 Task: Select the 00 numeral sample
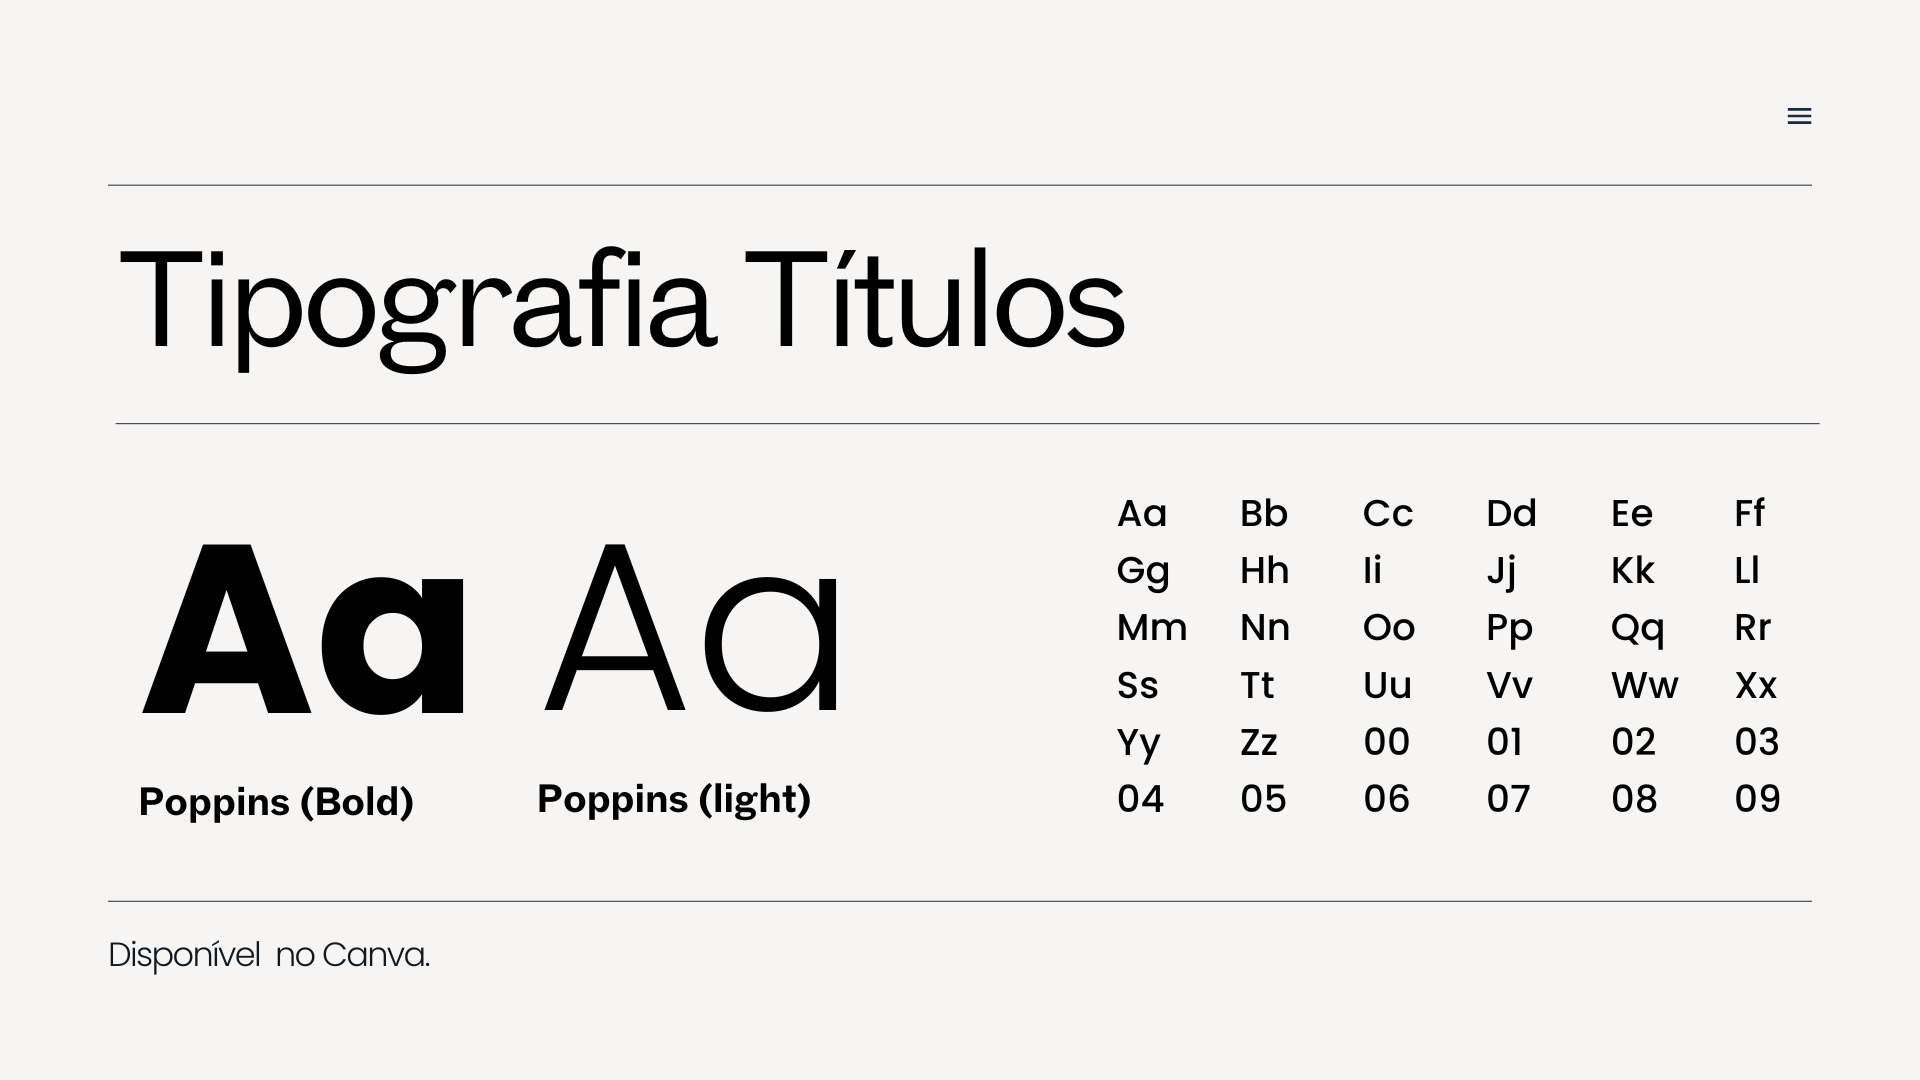[1387, 742]
